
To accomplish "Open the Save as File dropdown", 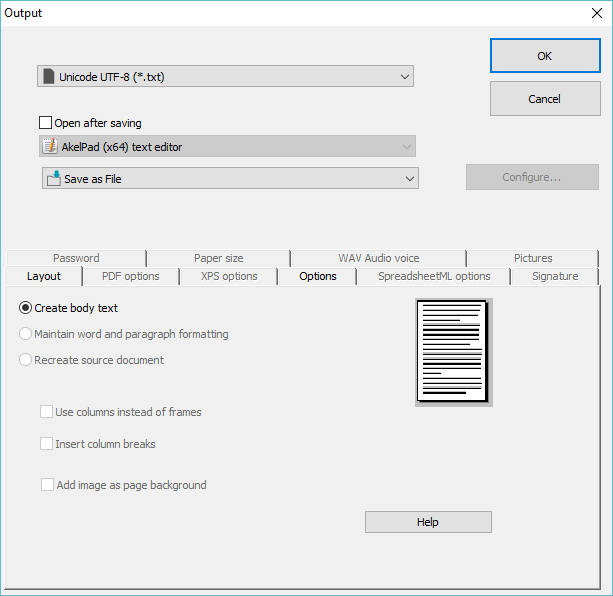I will (x=230, y=178).
